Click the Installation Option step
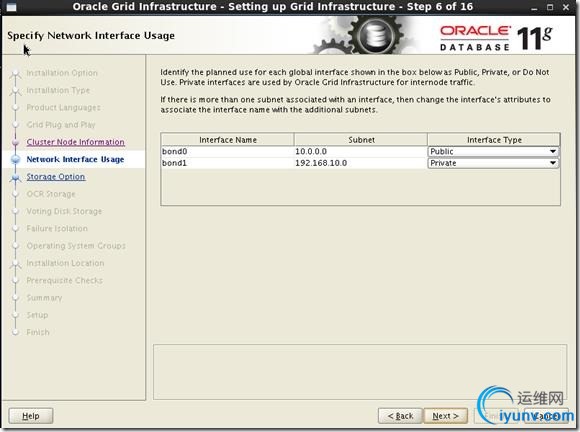Viewport: 580px width, 432px height. click(62, 73)
